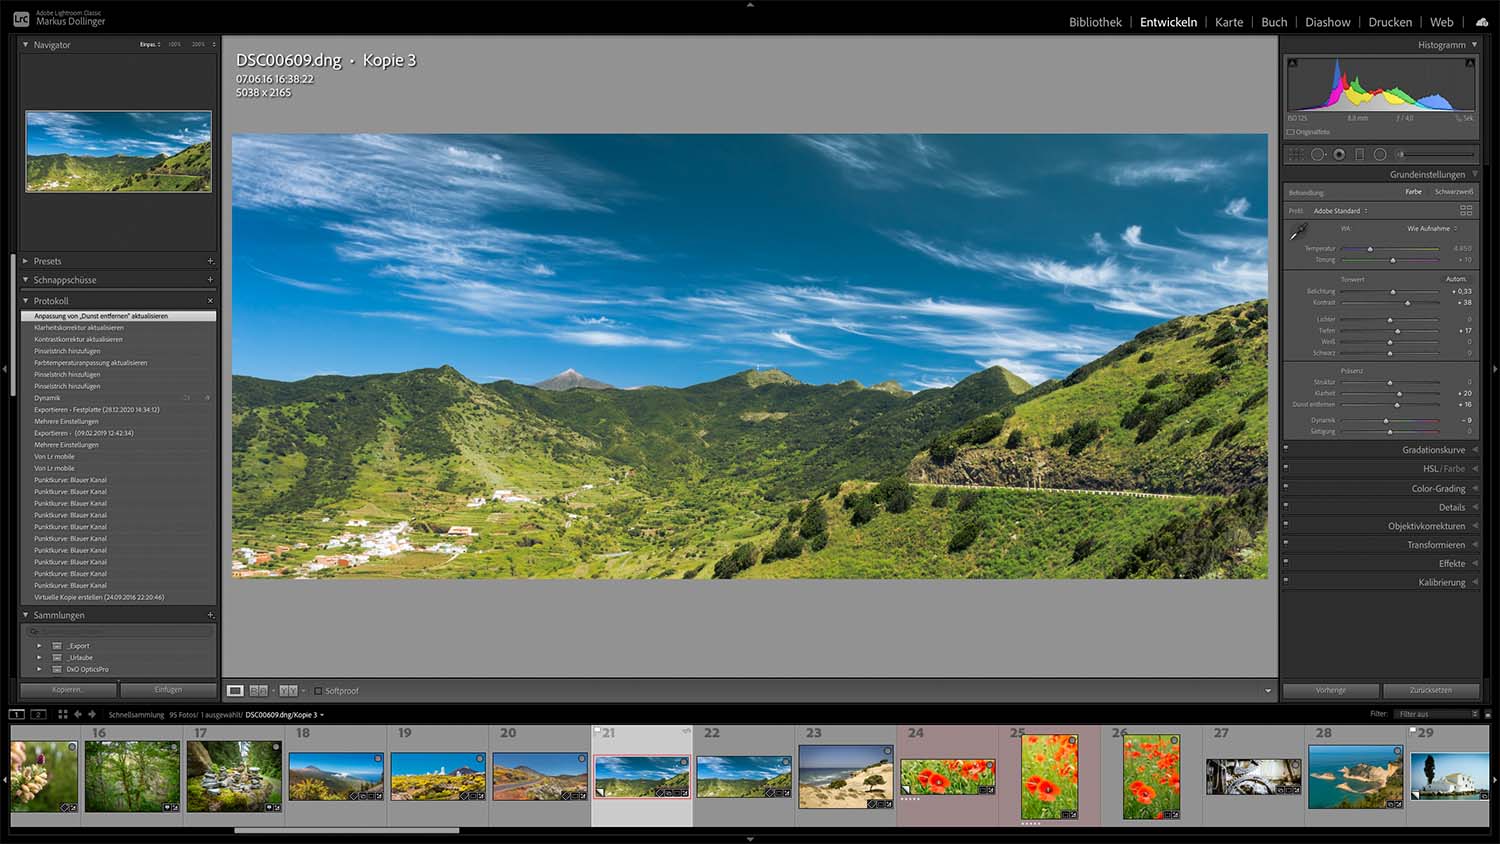Toggle the Effekte panel switch off
Screen dimensions: 1500x844
[x=1288, y=563]
